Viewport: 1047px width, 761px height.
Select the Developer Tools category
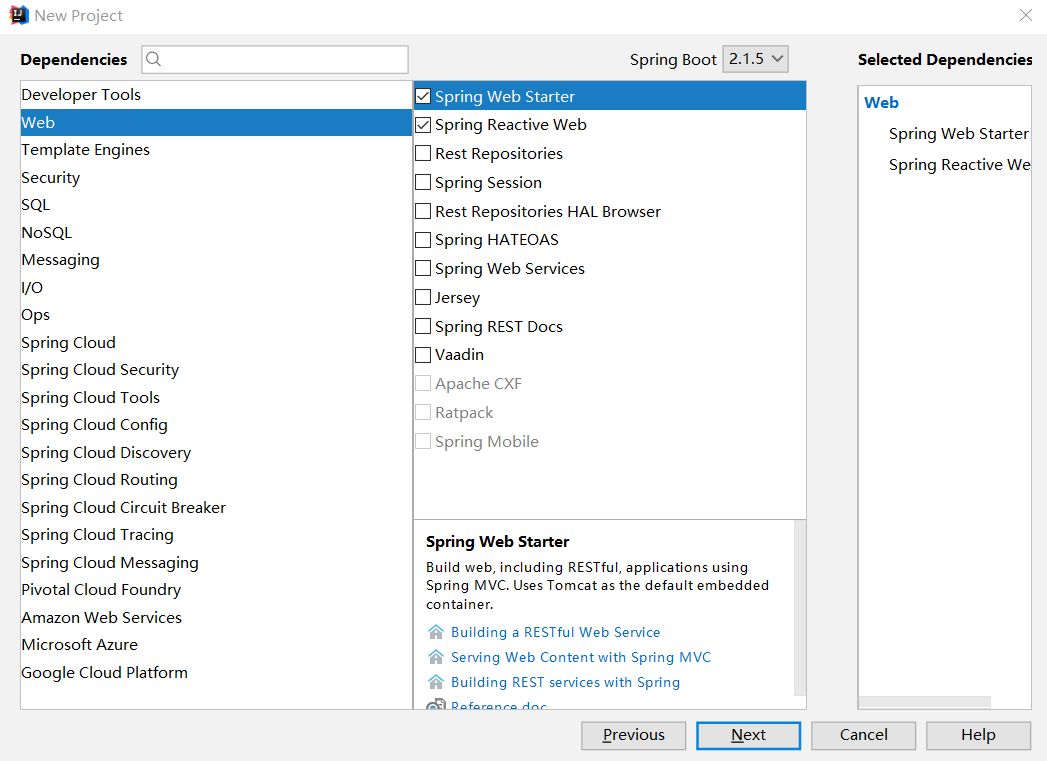[216, 95]
